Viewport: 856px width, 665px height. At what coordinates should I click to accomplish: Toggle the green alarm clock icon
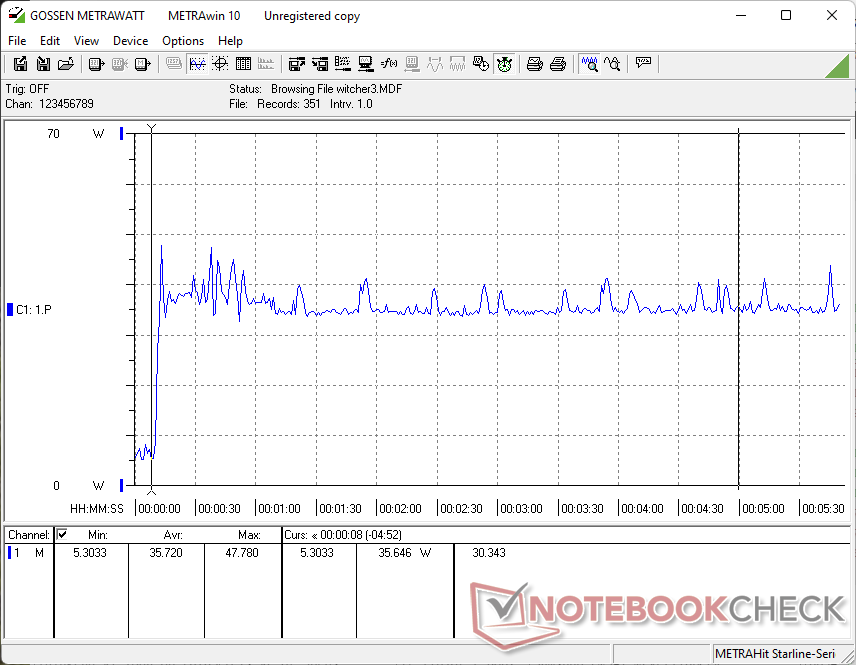504,64
